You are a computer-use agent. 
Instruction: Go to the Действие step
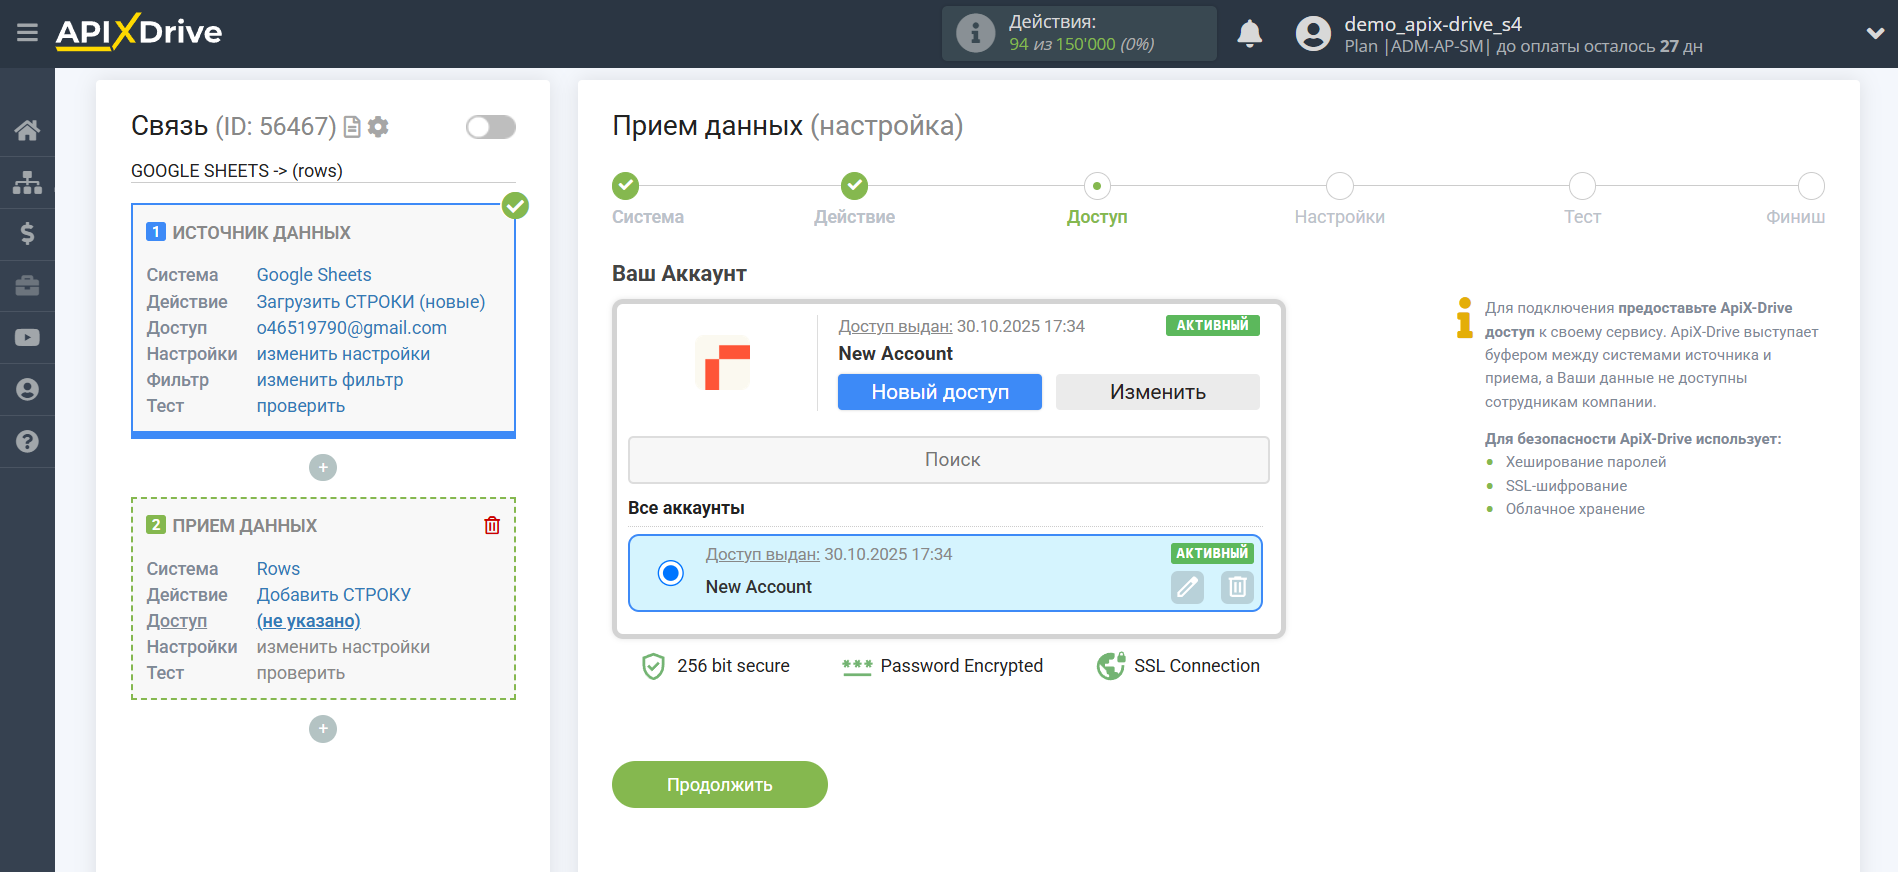point(854,187)
